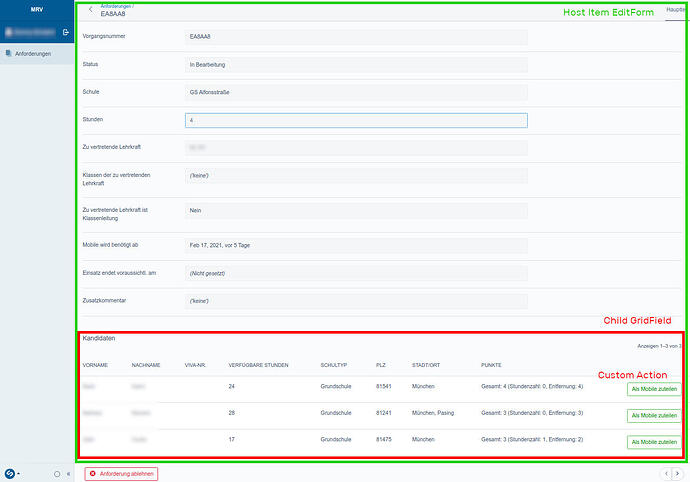Collapse the sidebar with the double chevron
The height and width of the screenshot is (482, 690).
click(x=68, y=473)
